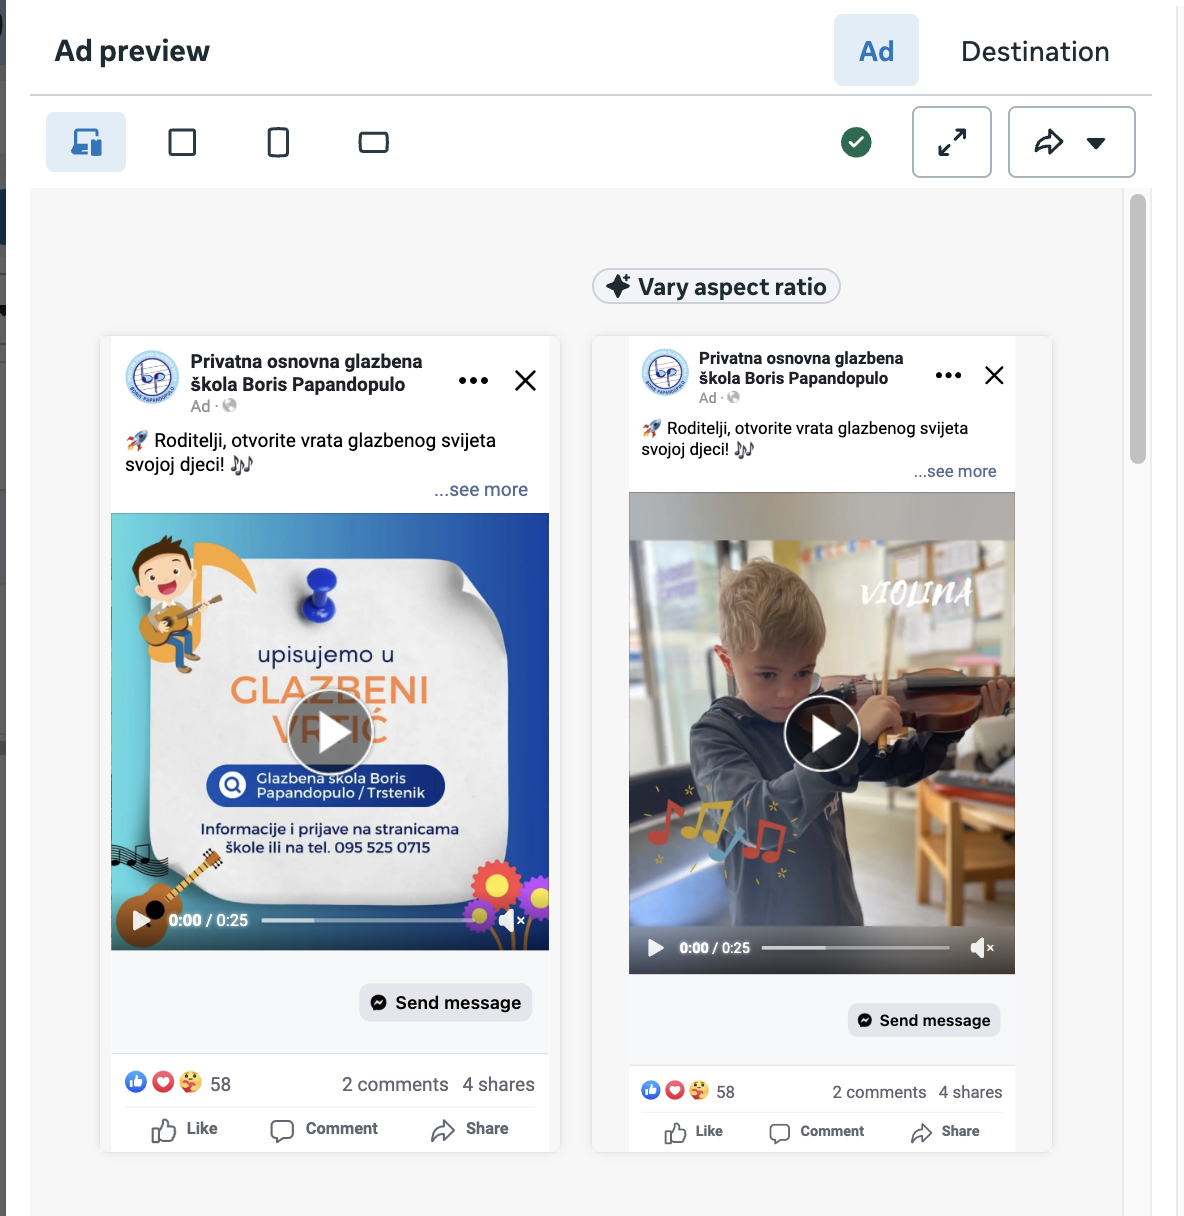The width and height of the screenshot is (1184, 1216).
Task: Click left ad page profile logo
Action: pyautogui.click(x=152, y=377)
